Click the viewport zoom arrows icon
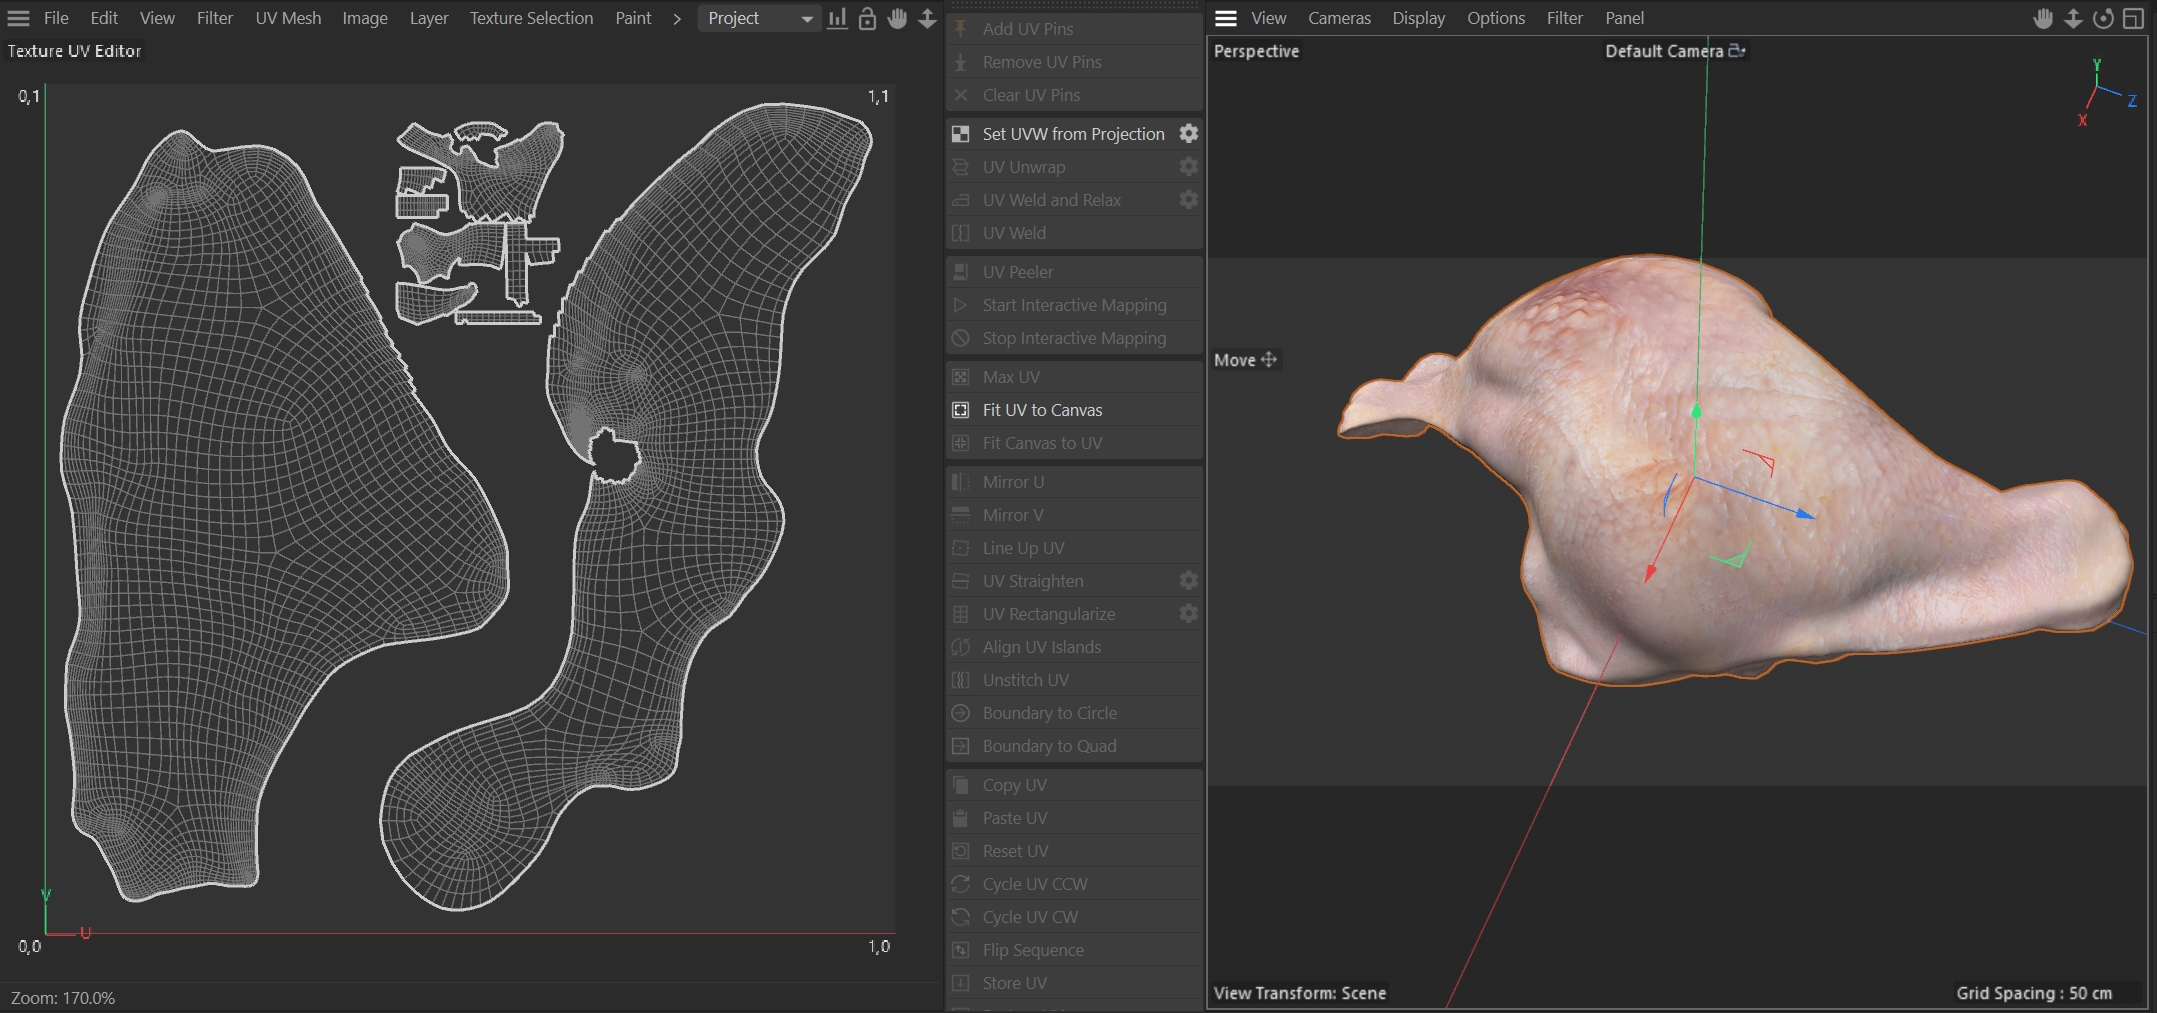The width and height of the screenshot is (2157, 1013). point(2073,18)
